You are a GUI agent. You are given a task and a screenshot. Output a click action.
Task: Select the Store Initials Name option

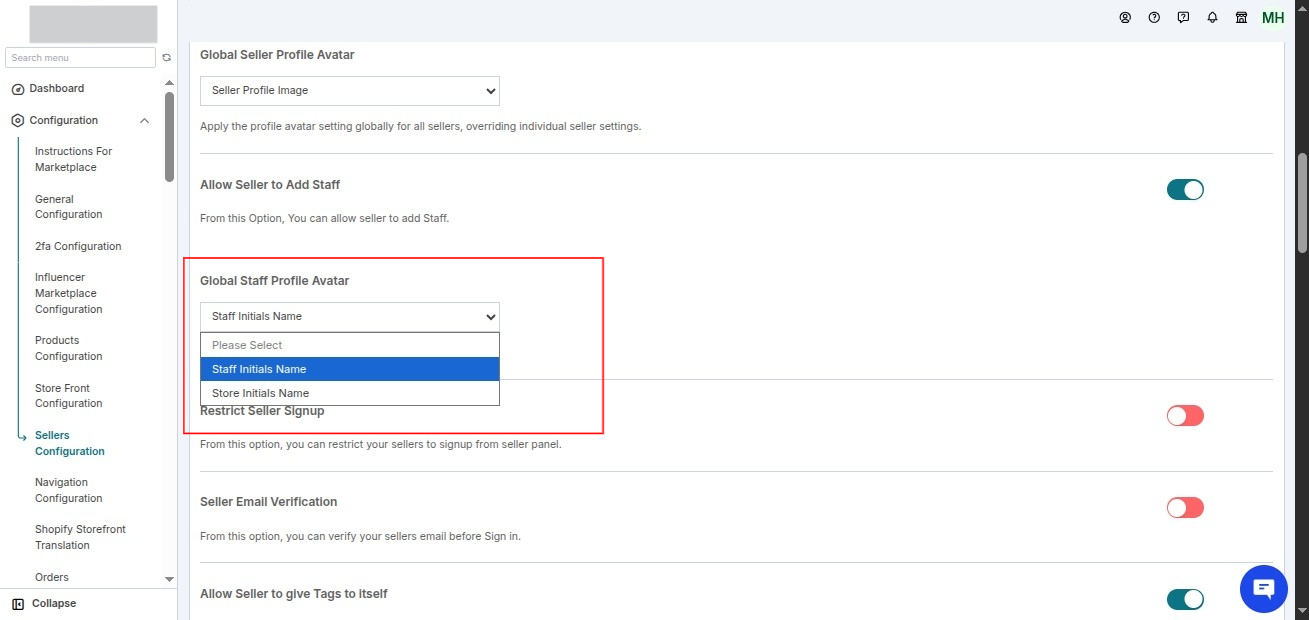[x=350, y=393]
